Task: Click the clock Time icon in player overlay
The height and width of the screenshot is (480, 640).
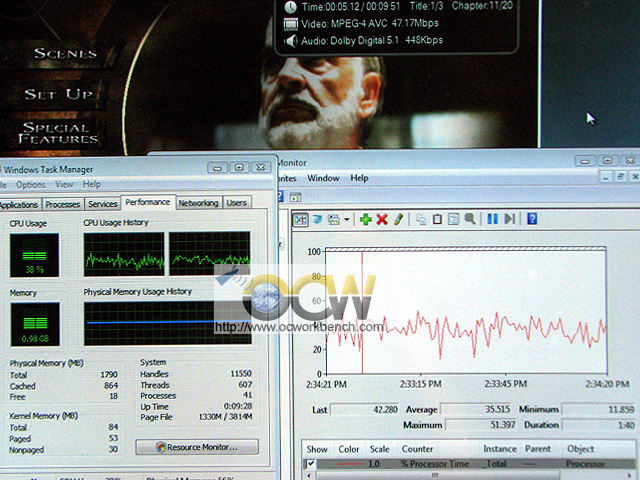Action: tap(290, 7)
